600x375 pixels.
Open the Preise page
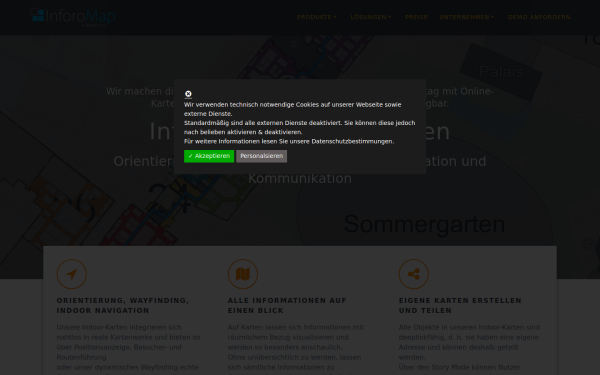(416, 17)
